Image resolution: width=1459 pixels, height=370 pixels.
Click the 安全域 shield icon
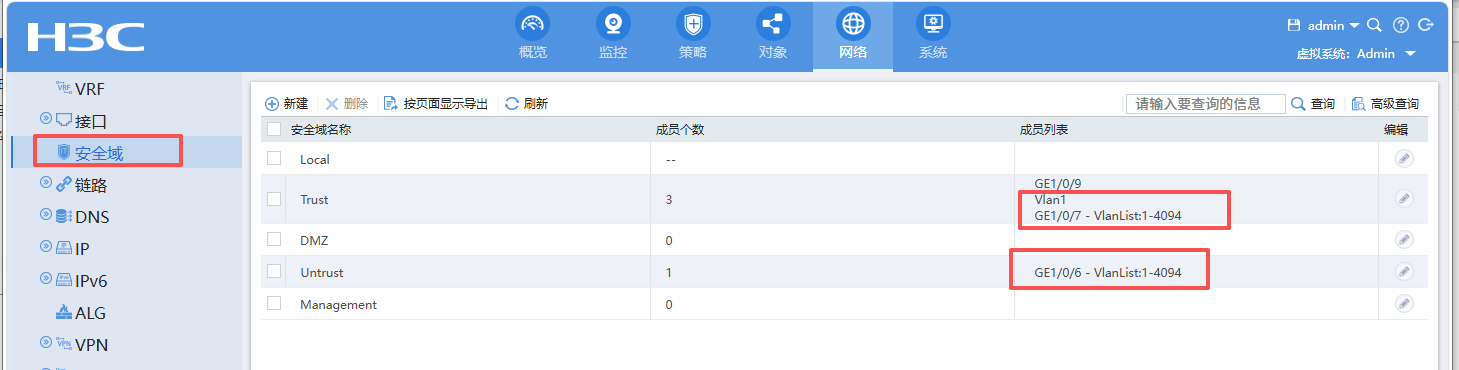pos(63,152)
